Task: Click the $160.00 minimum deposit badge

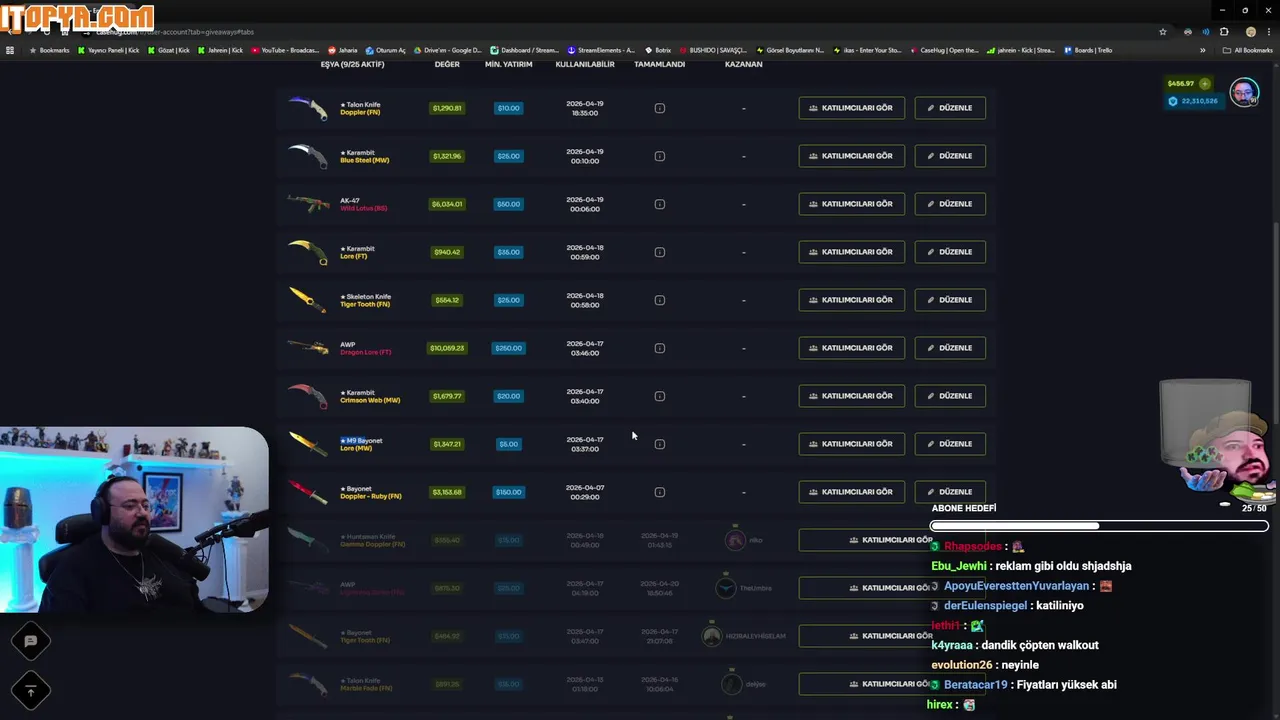Action: coord(508,492)
